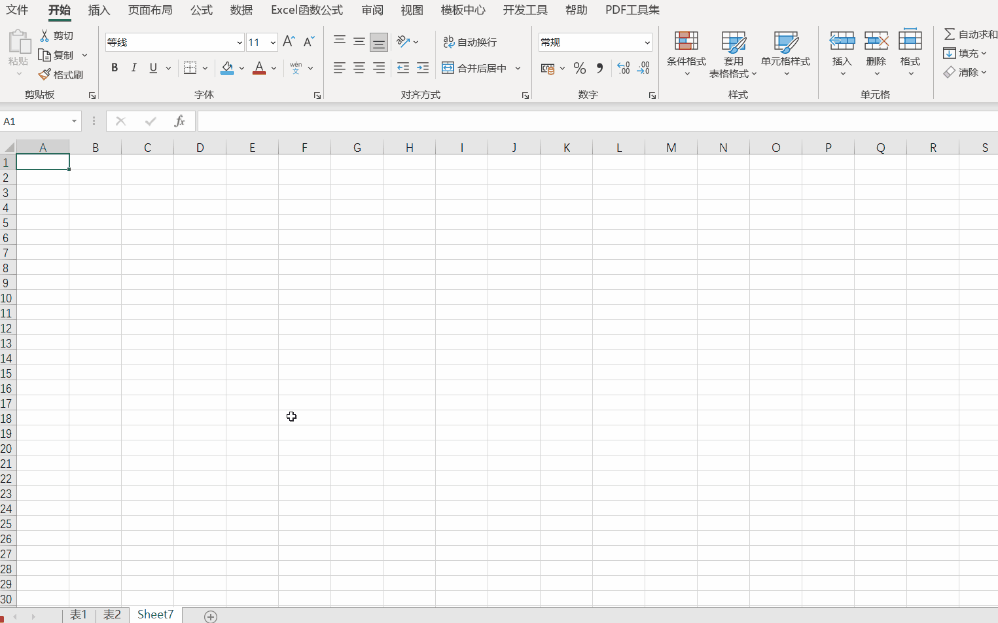Apply the borders icon
This screenshot has height=623, width=998.
coord(190,67)
